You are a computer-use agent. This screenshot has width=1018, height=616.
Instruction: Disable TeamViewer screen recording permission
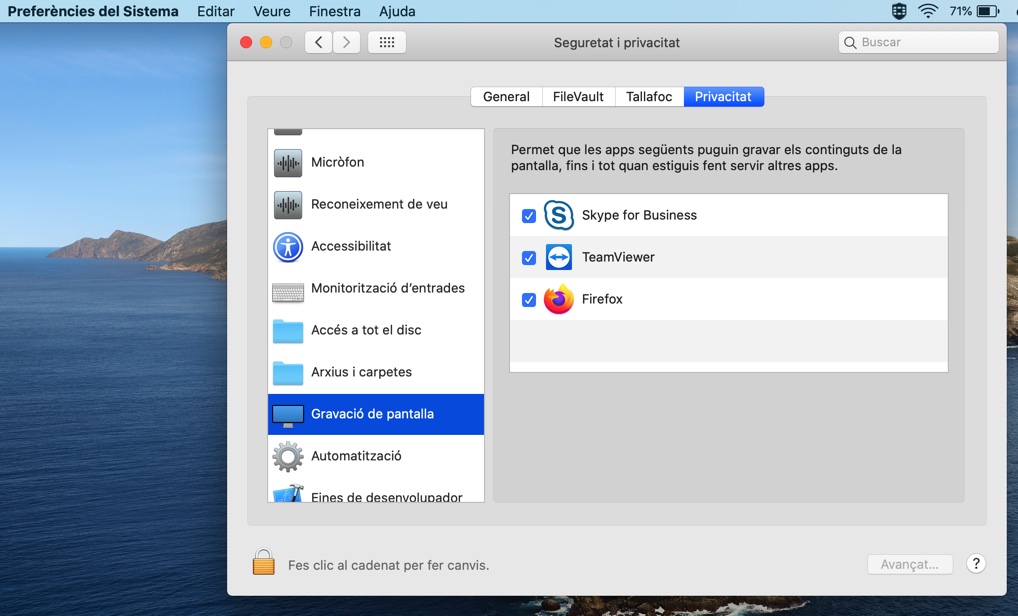(x=529, y=258)
